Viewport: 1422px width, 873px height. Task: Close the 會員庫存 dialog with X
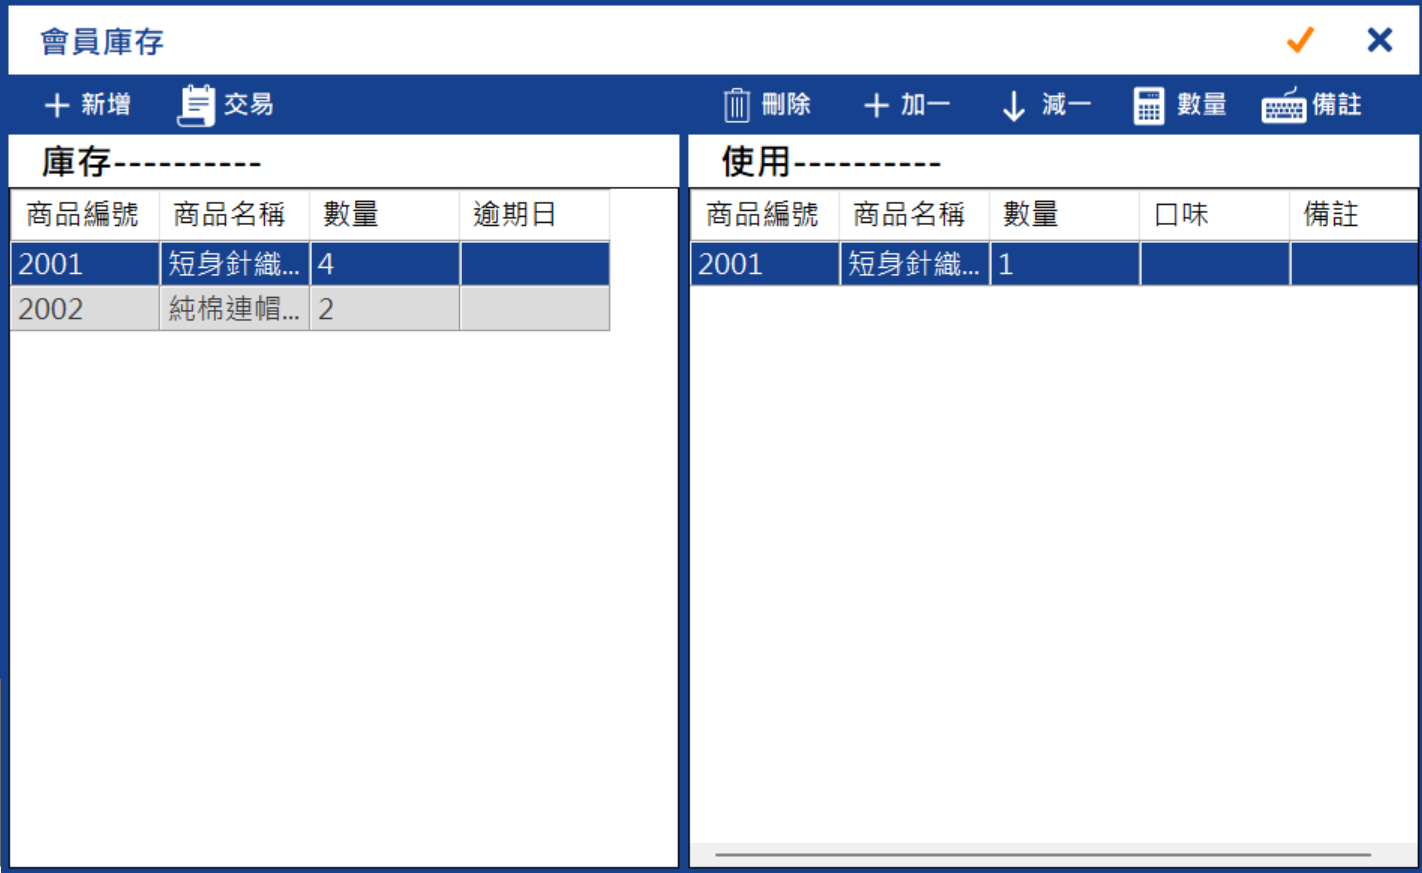1380,40
